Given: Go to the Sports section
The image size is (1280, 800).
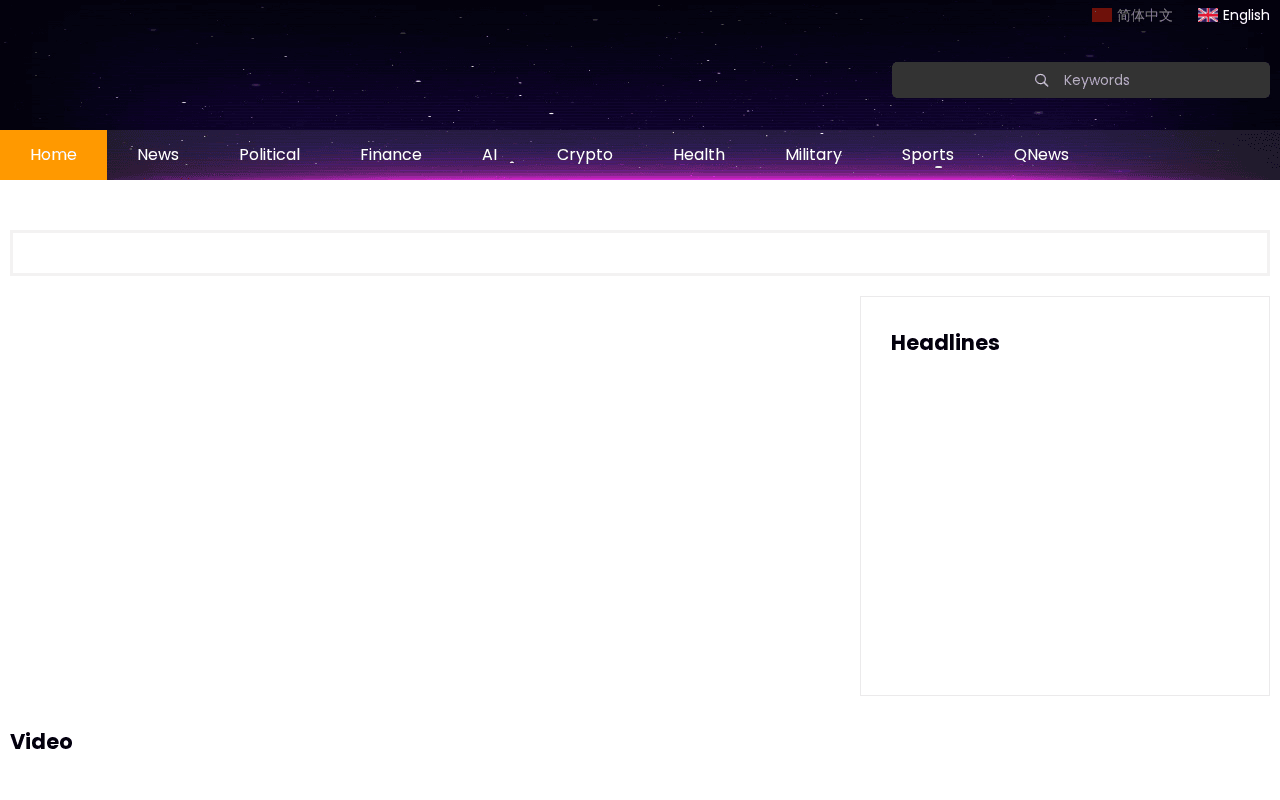Looking at the screenshot, I should [x=928, y=155].
